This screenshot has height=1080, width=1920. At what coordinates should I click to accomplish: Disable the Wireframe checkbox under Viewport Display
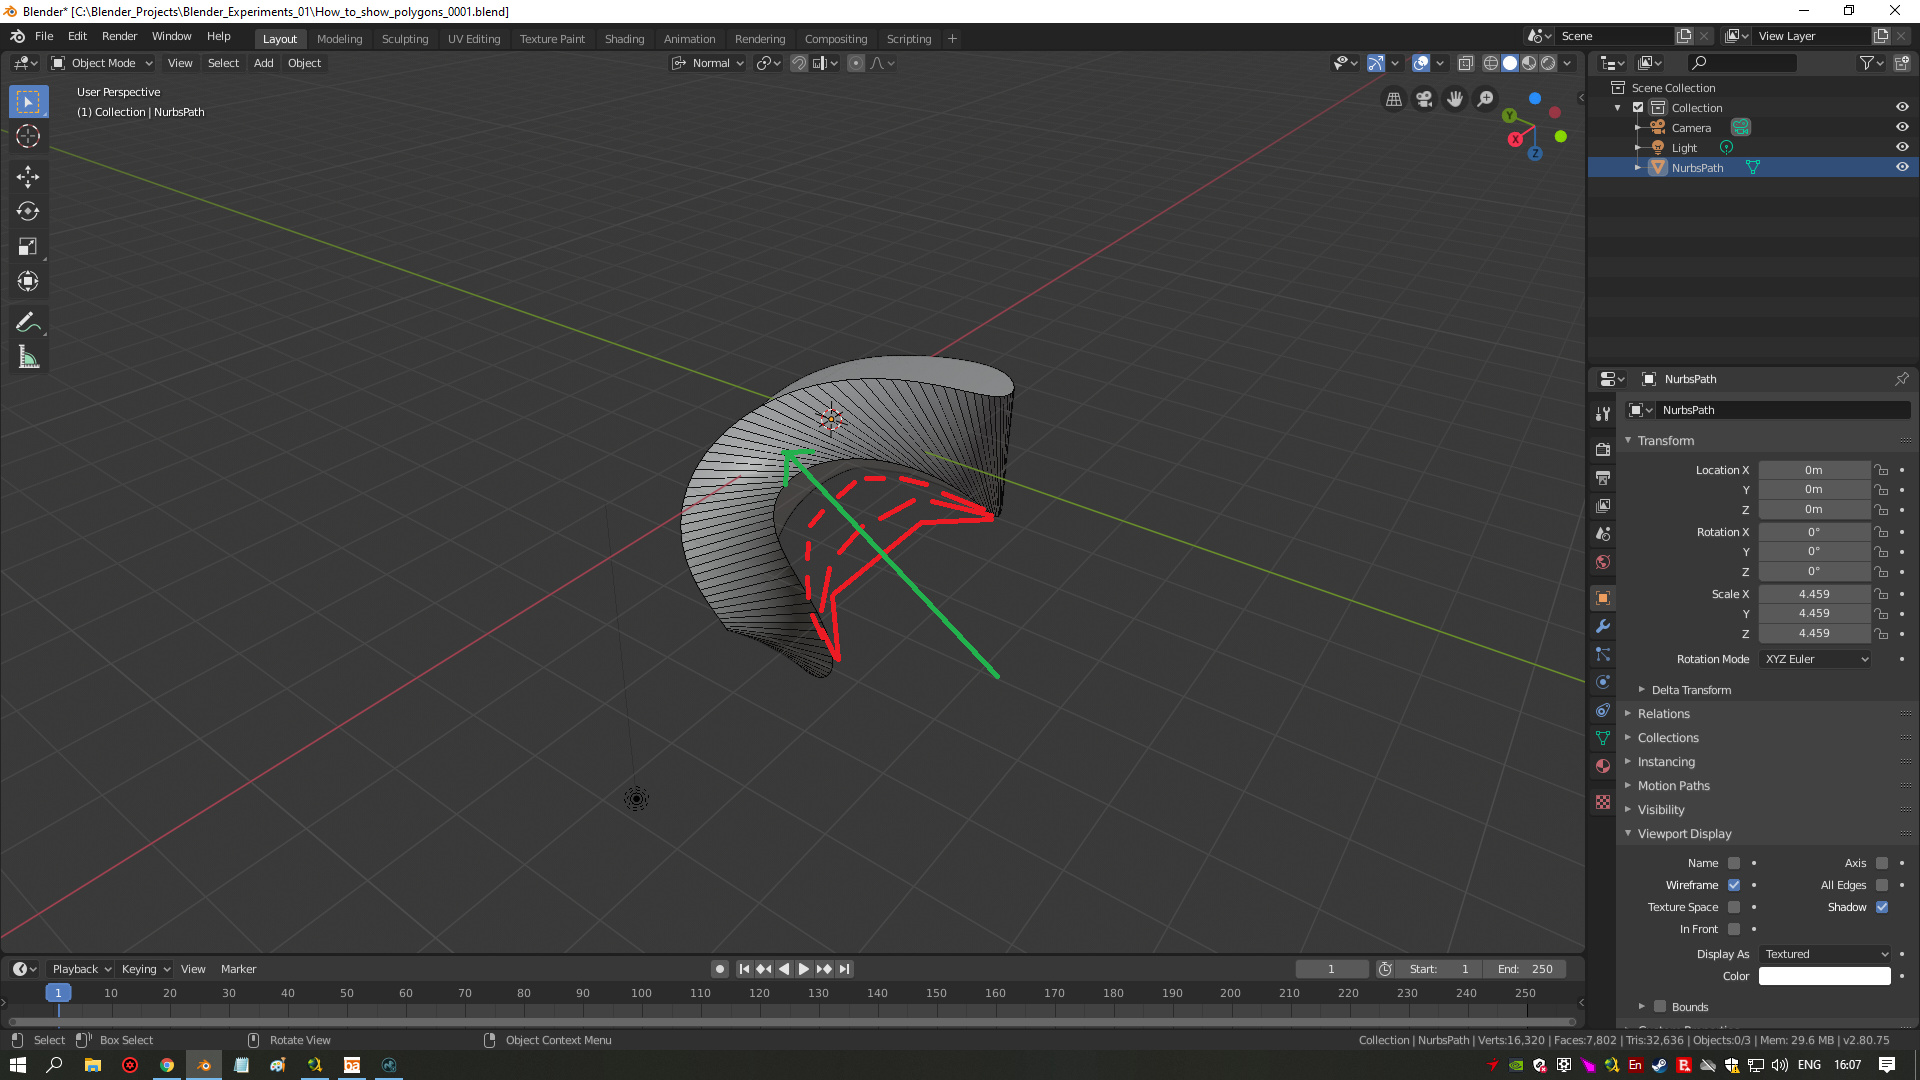(1734, 885)
